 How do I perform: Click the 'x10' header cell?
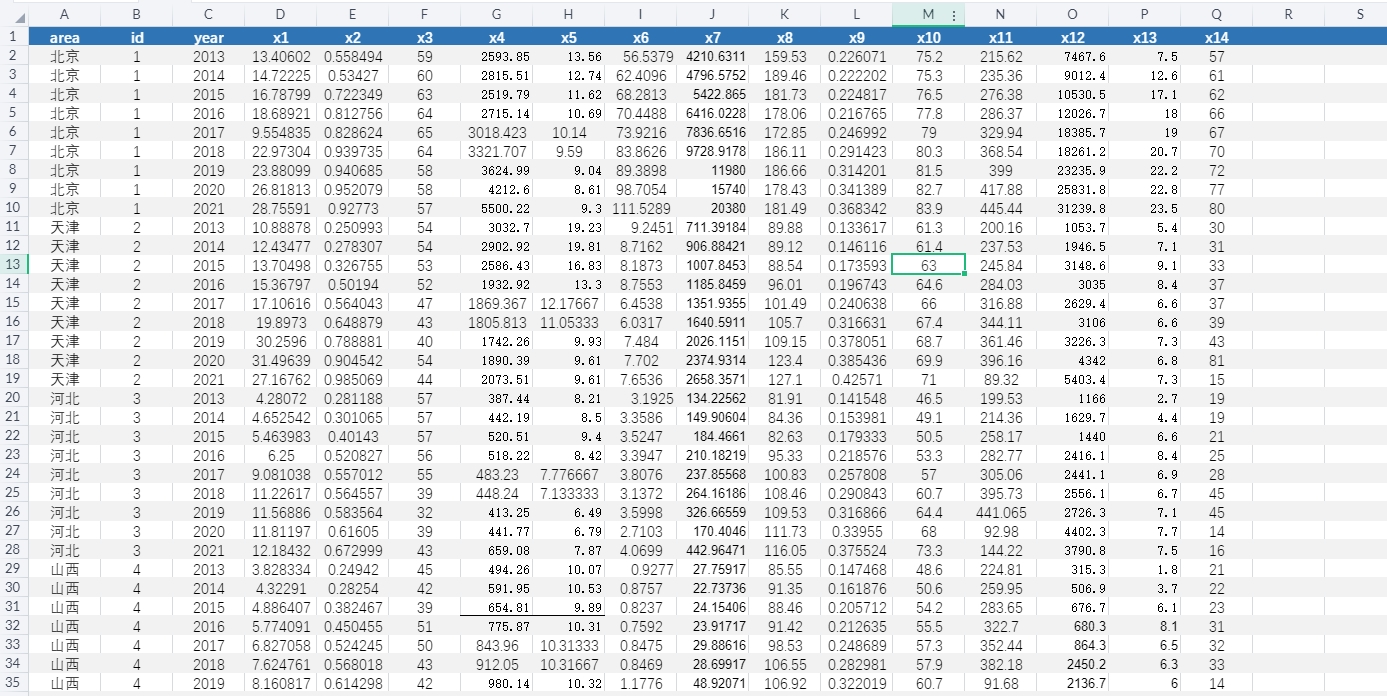click(928, 37)
